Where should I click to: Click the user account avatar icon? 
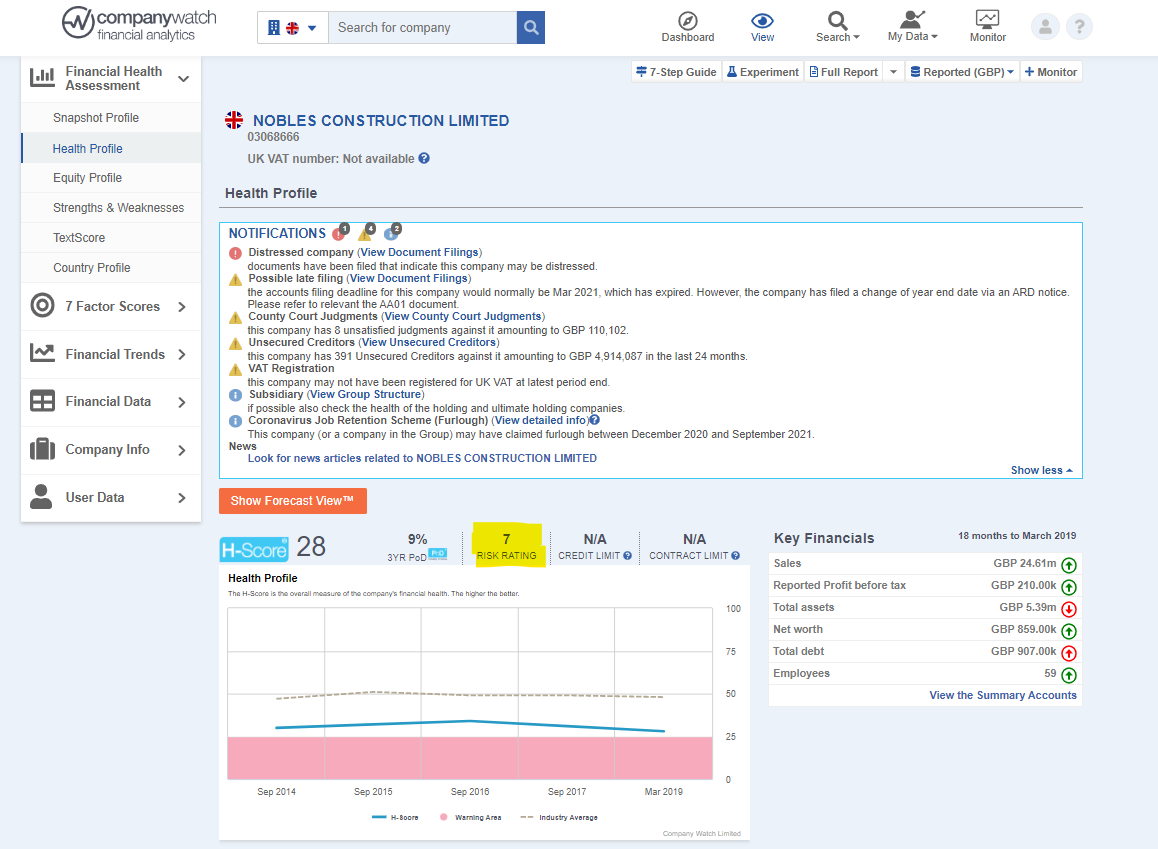point(1045,27)
